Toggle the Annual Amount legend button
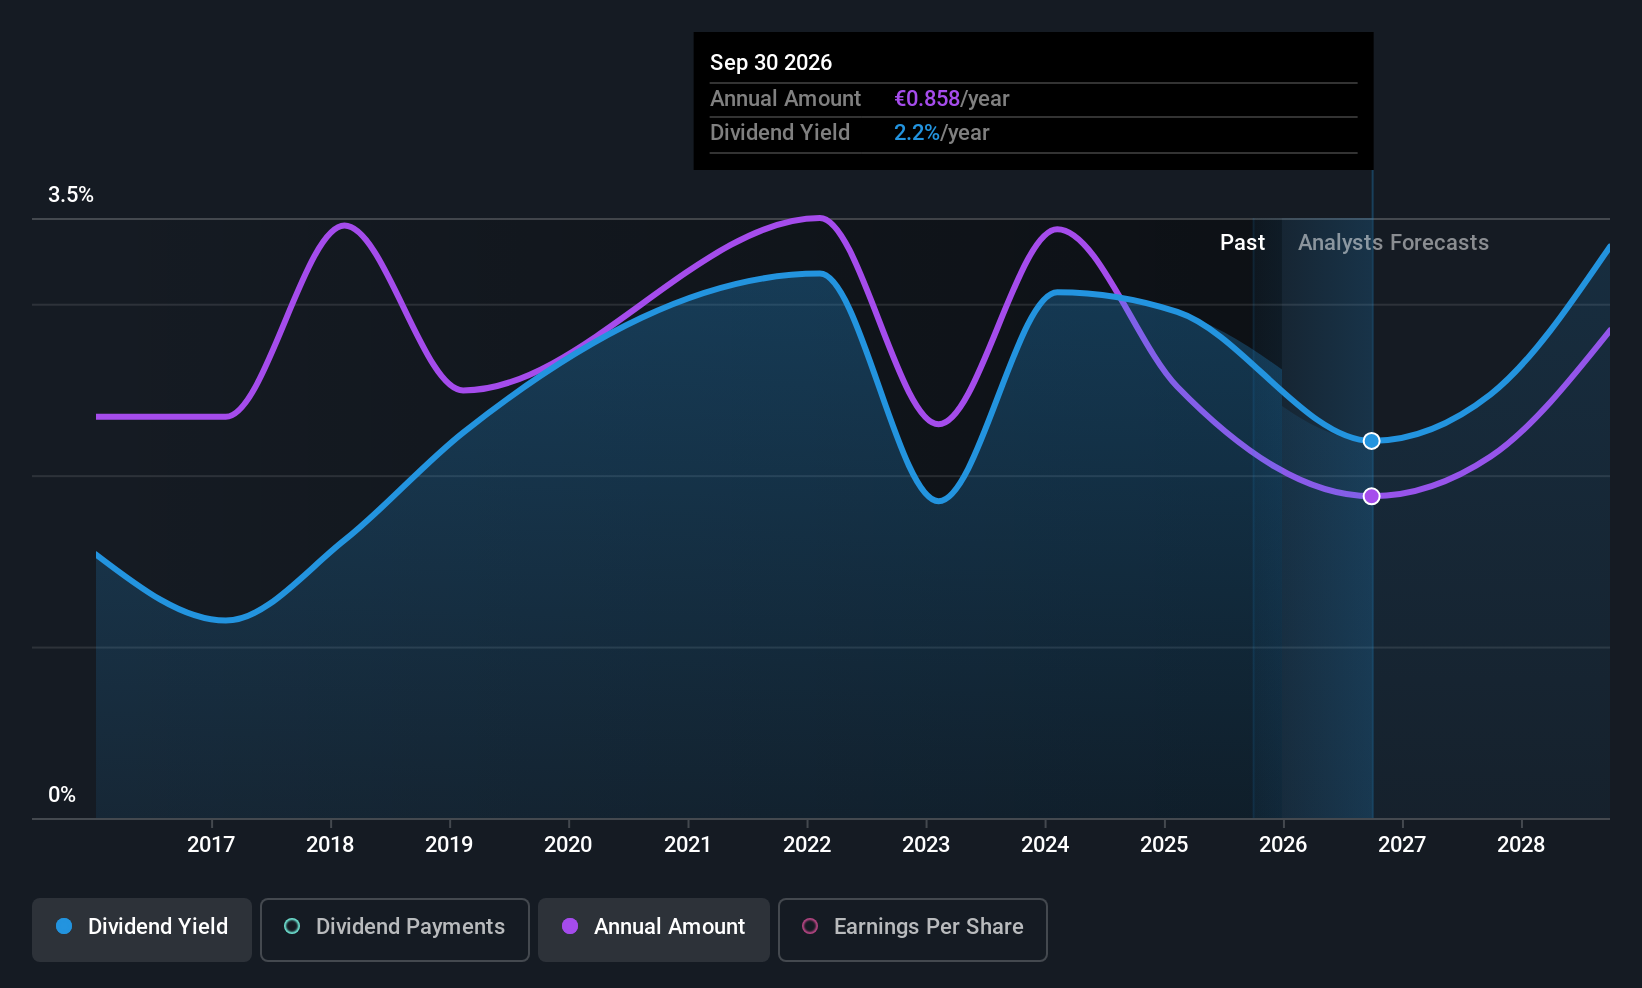This screenshot has width=1642, height=988. tap(654, 929)
